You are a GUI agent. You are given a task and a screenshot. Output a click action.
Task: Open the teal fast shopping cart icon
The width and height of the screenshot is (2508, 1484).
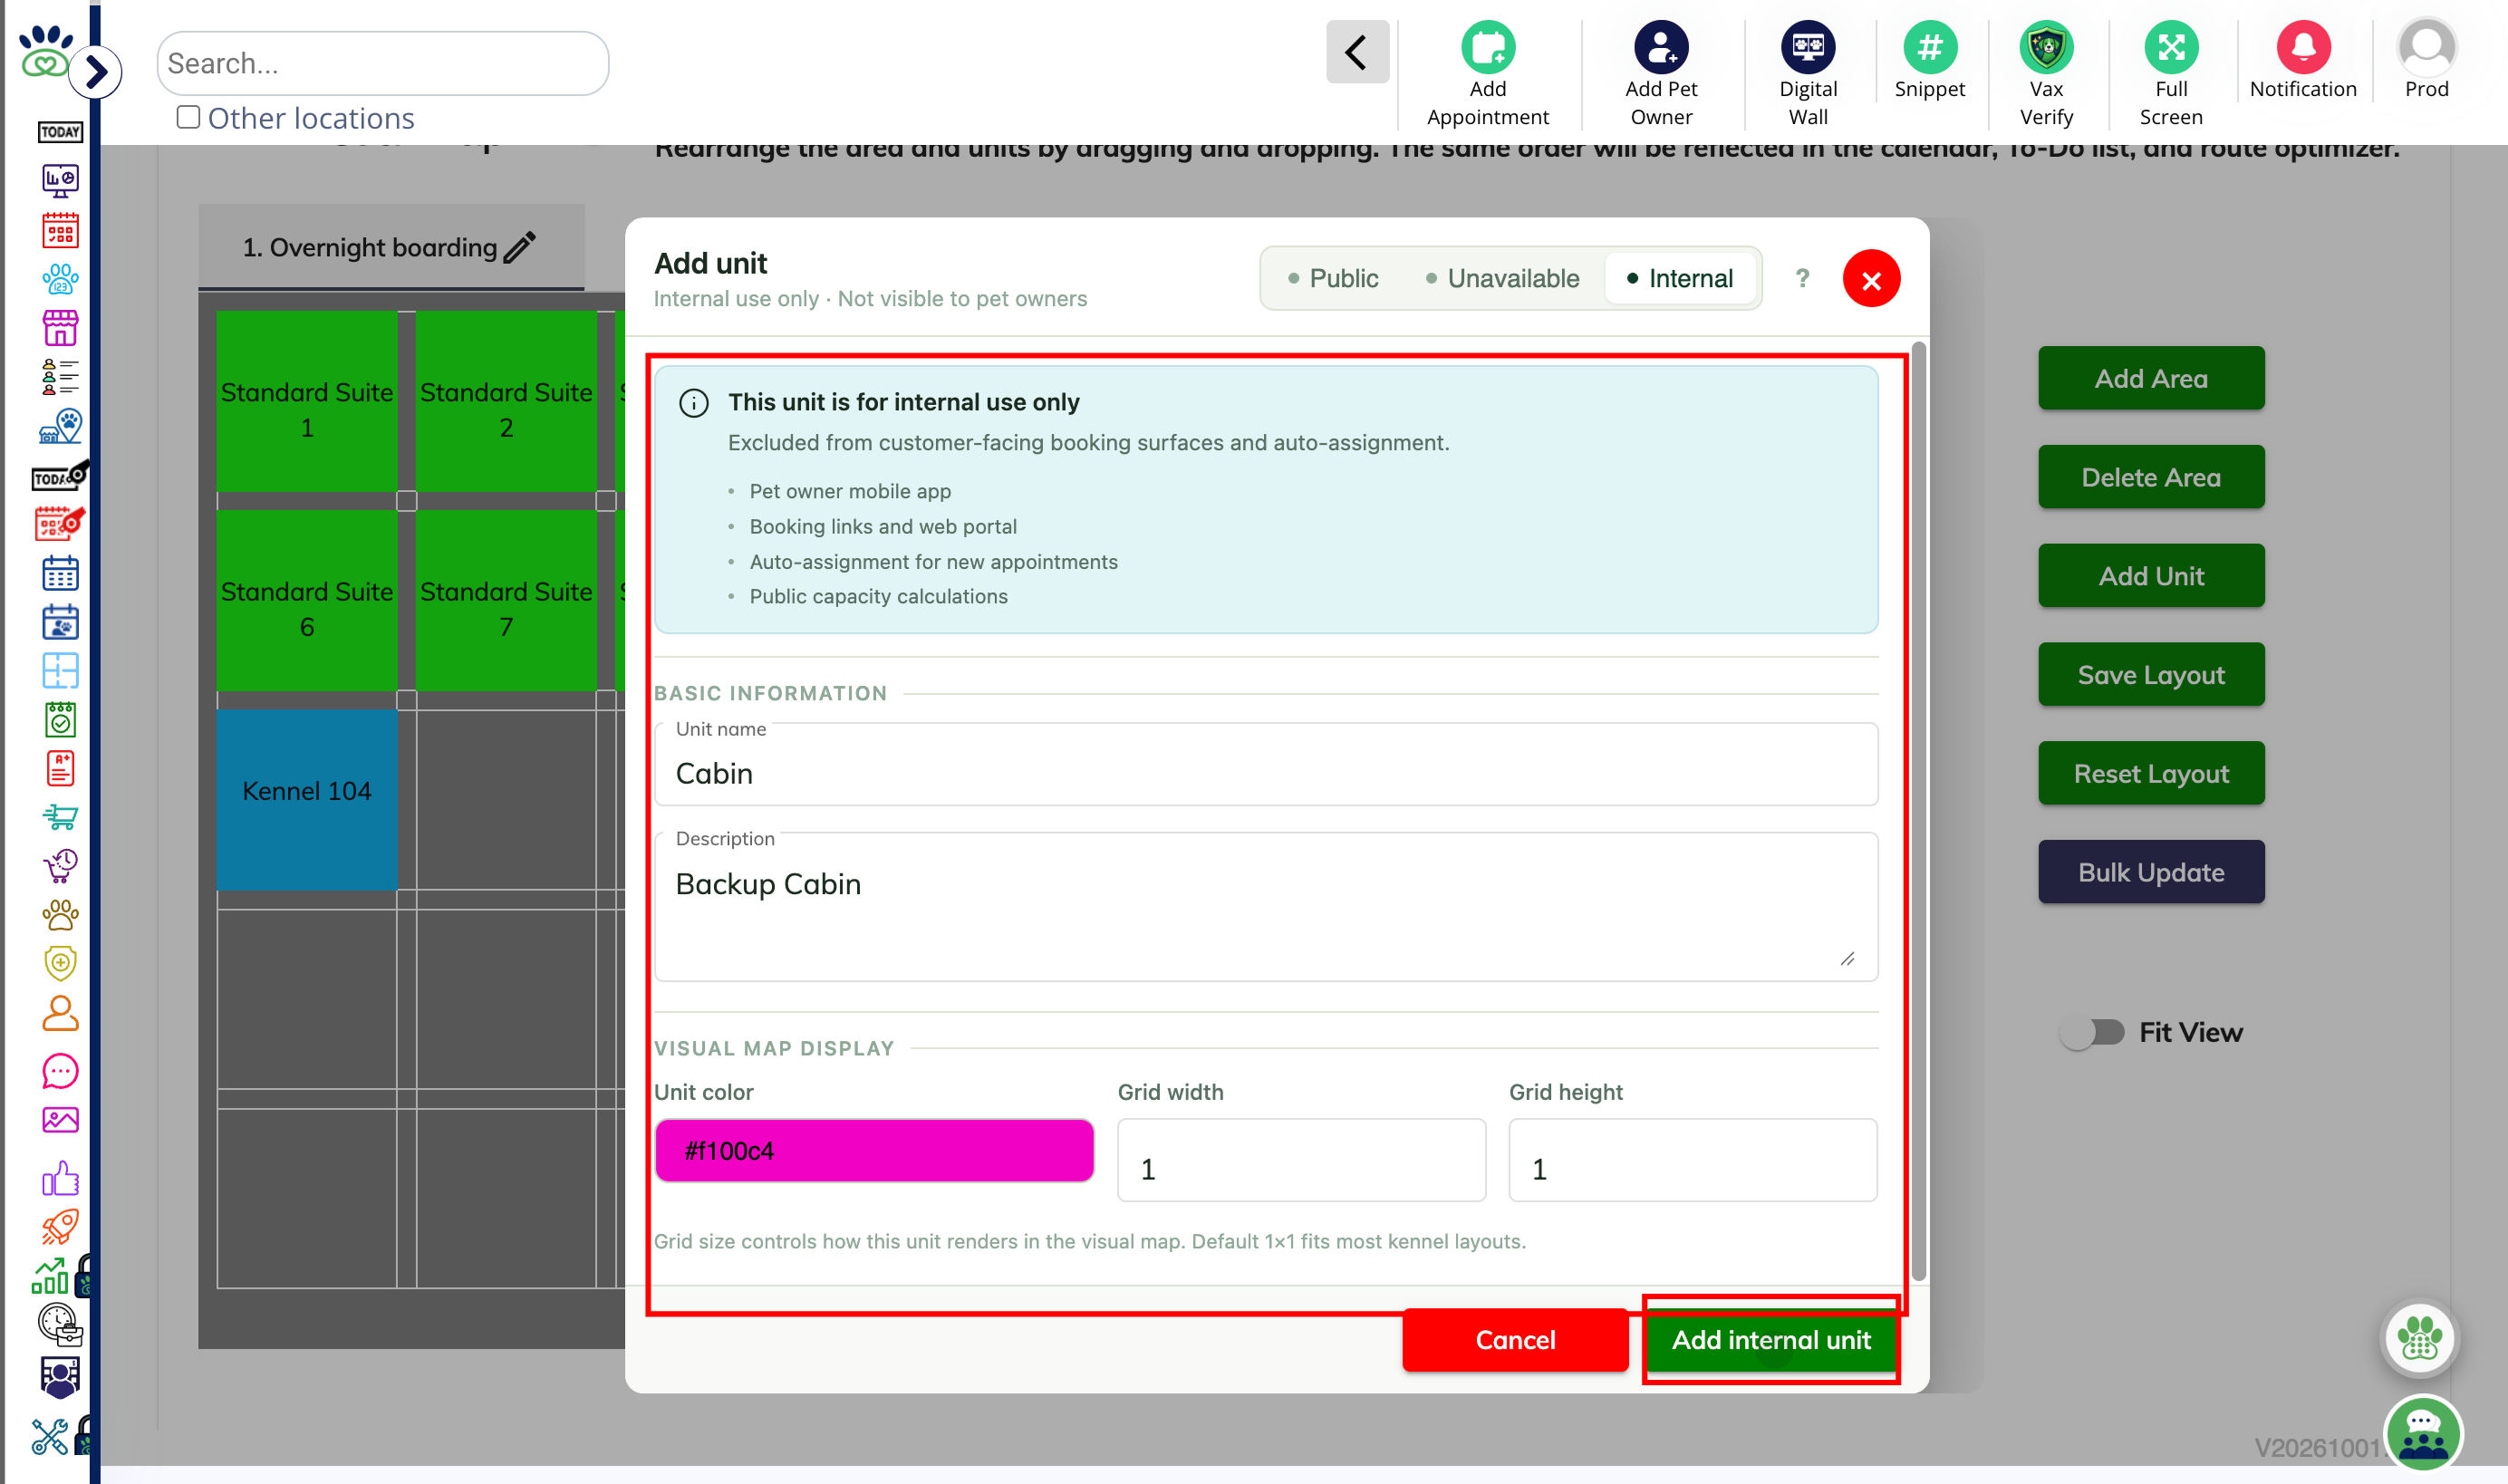[x=60, y=817]
